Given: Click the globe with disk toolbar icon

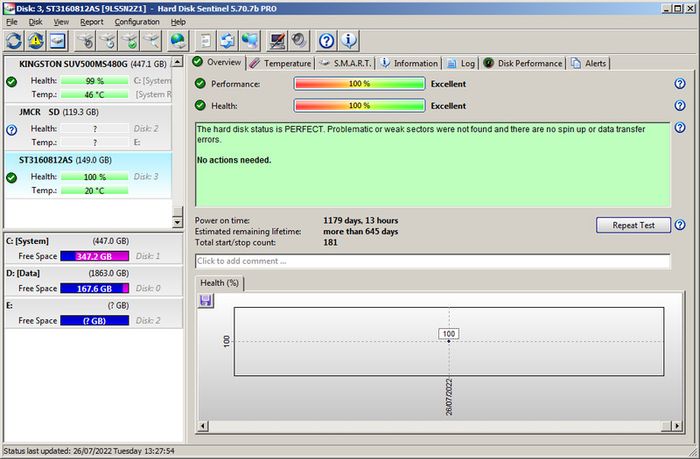Looking at the screenshot, I should [x=178, y=41].
